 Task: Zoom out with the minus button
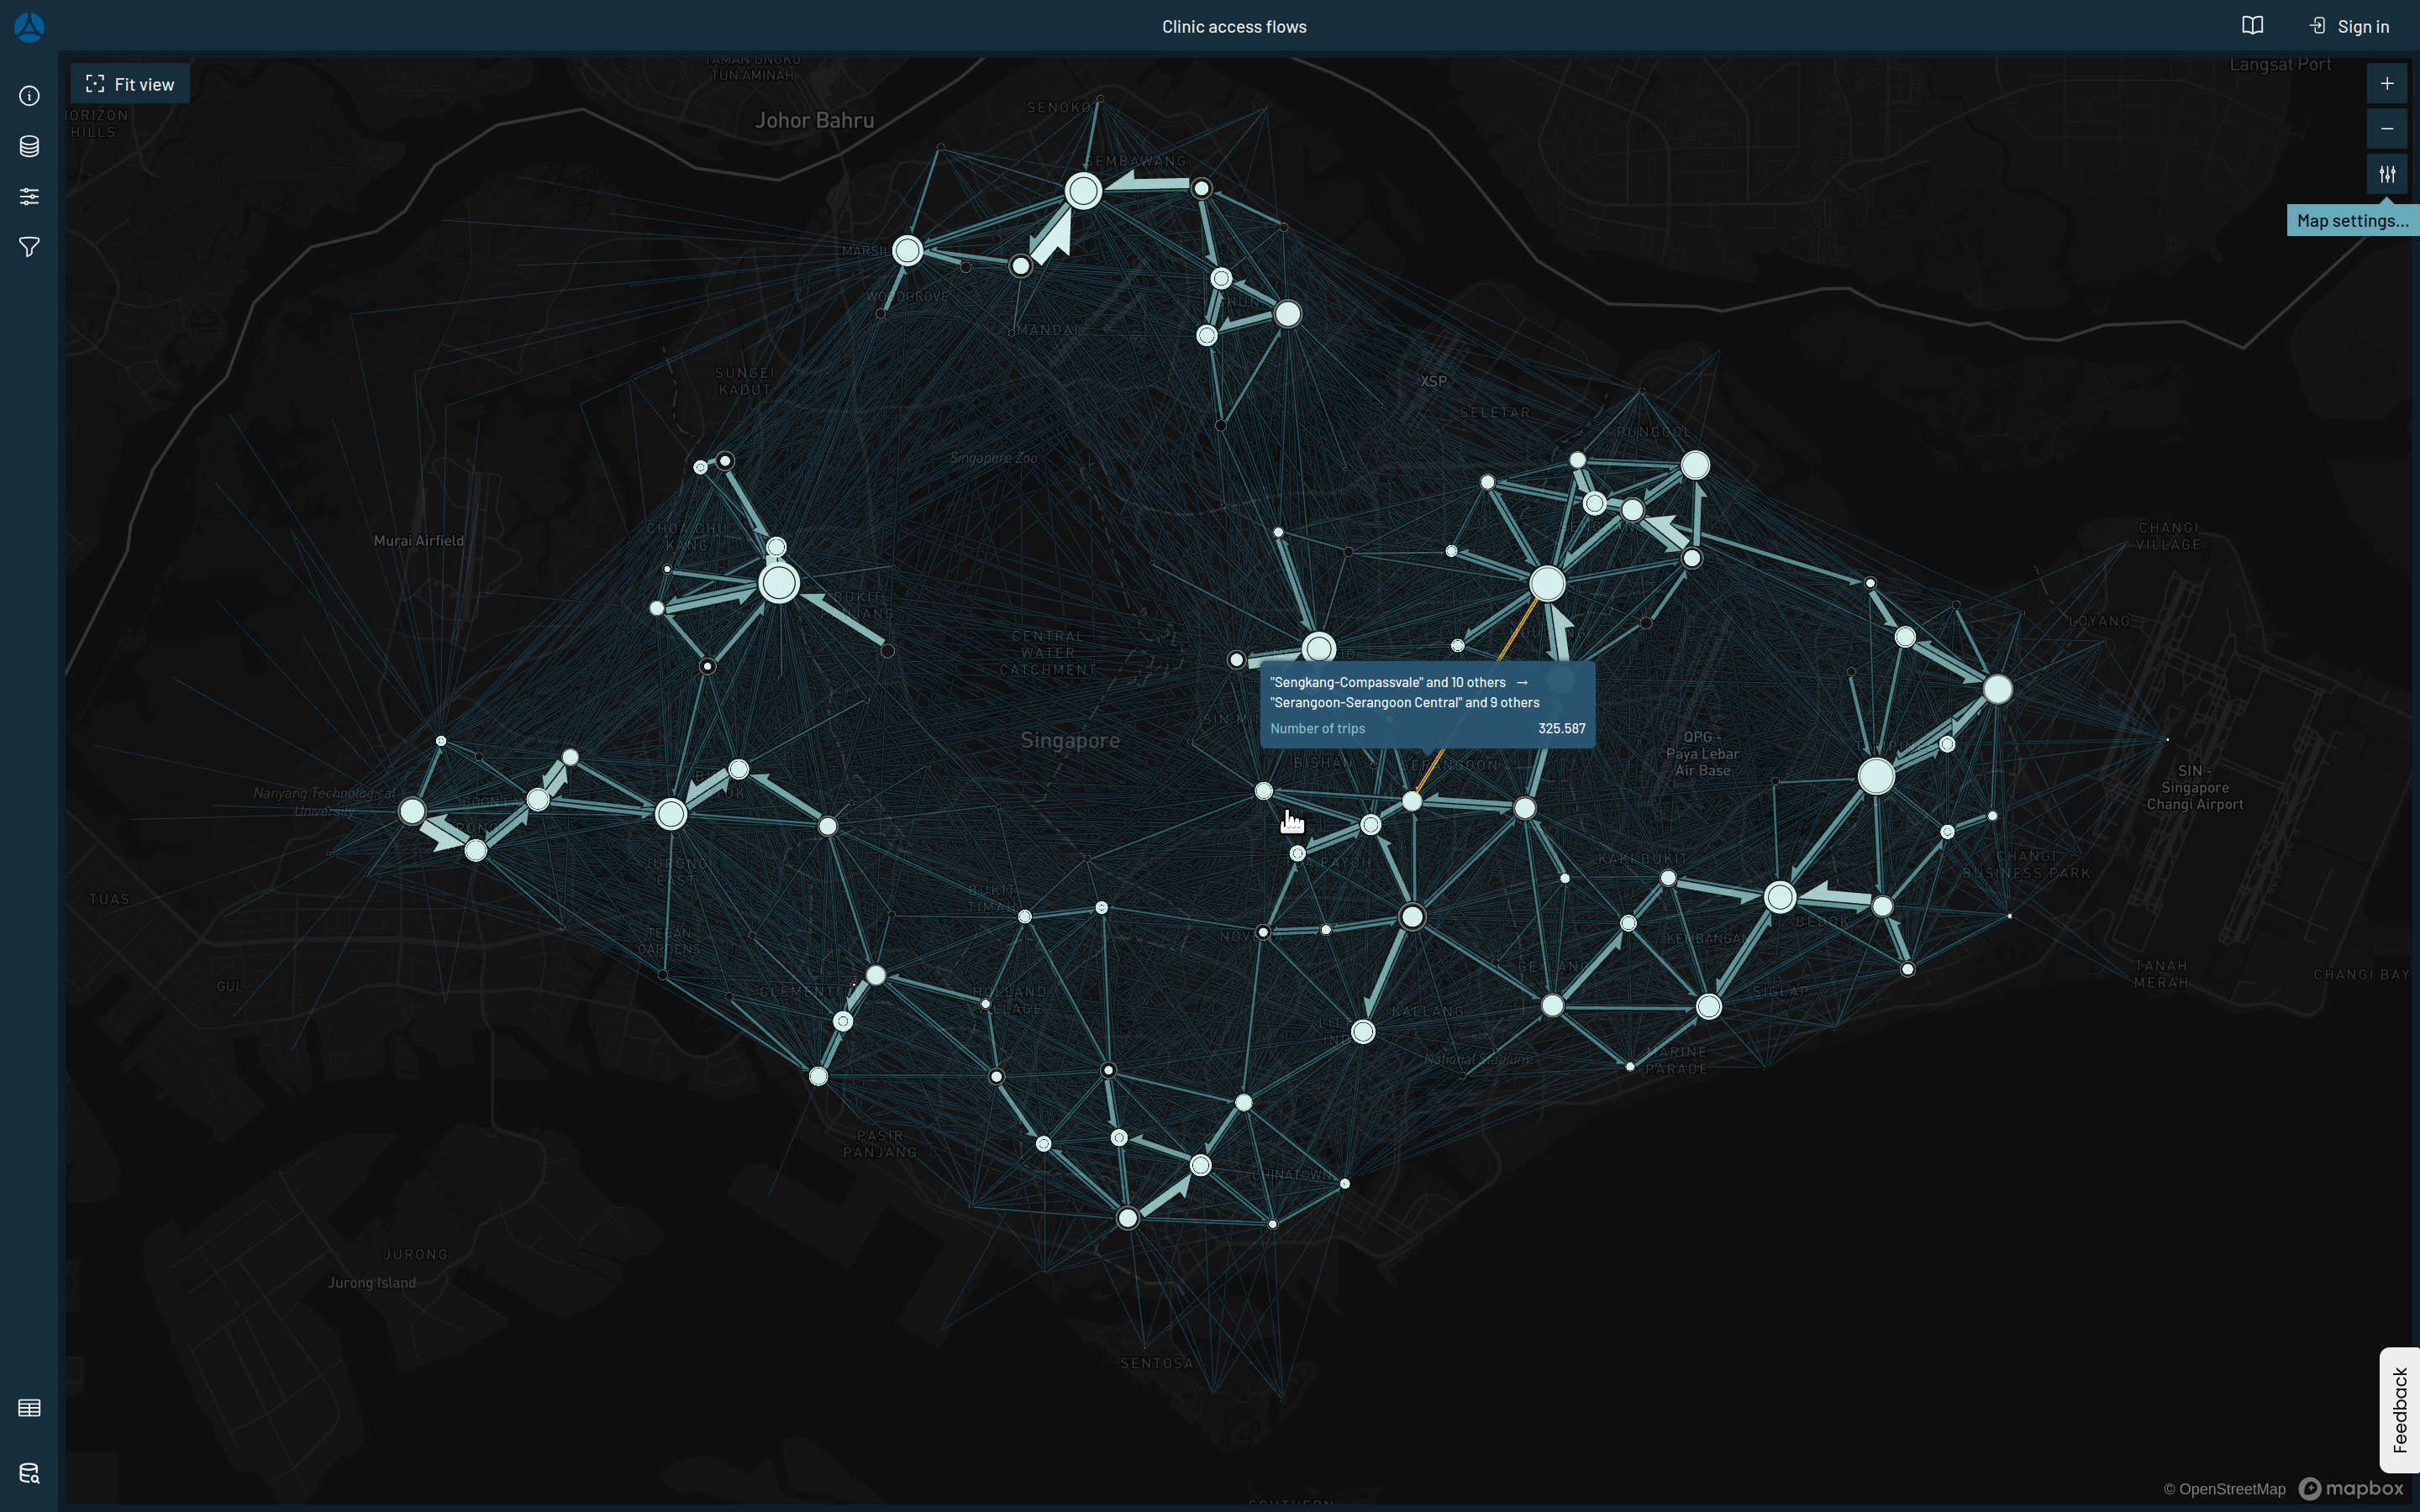click(x=2388, y=129)
